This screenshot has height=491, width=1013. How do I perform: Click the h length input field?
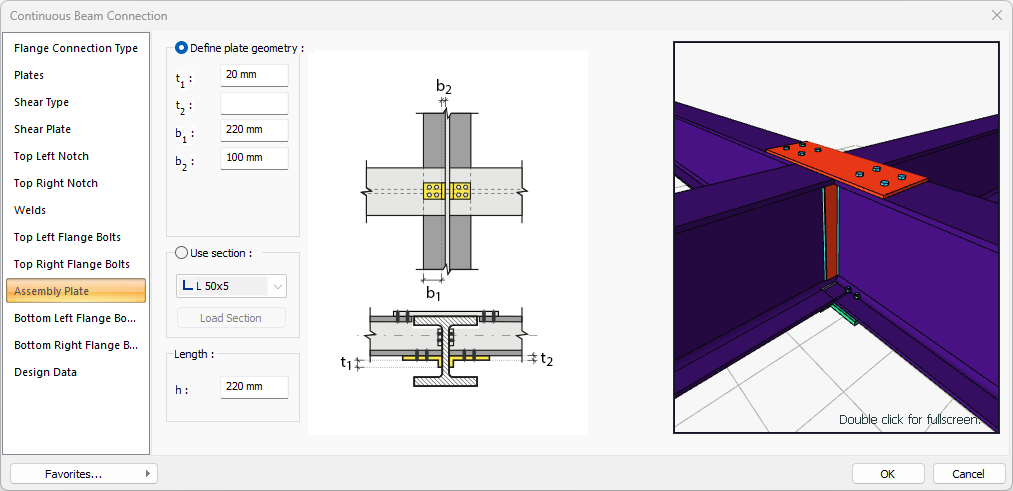[254, 387]
